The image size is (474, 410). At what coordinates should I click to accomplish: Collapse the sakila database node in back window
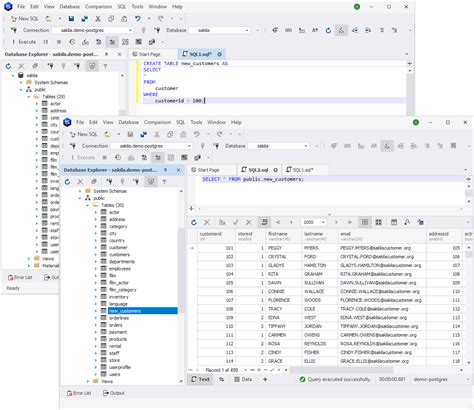(13, 75)
